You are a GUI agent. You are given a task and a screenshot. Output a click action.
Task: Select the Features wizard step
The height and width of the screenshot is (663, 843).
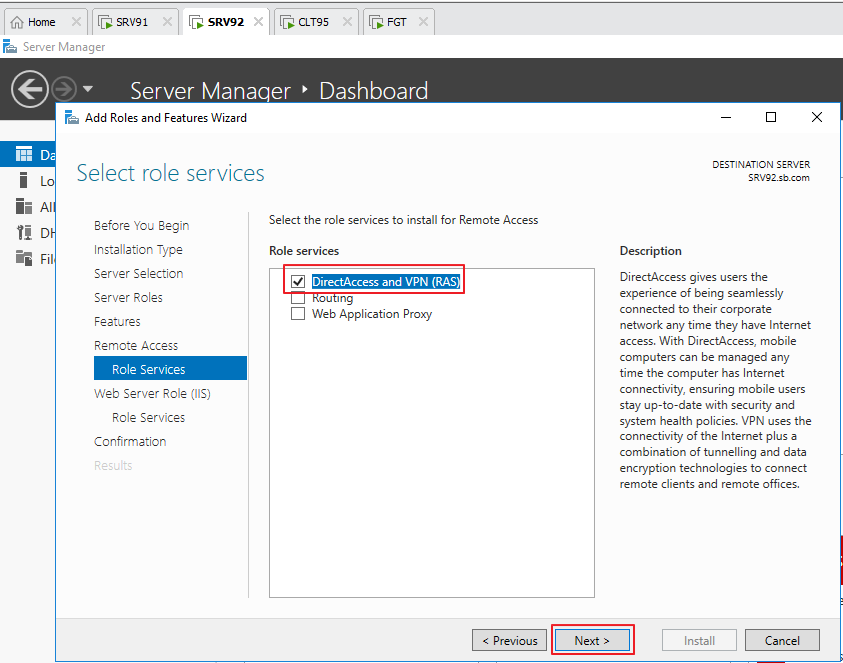(x=117, y=322)
